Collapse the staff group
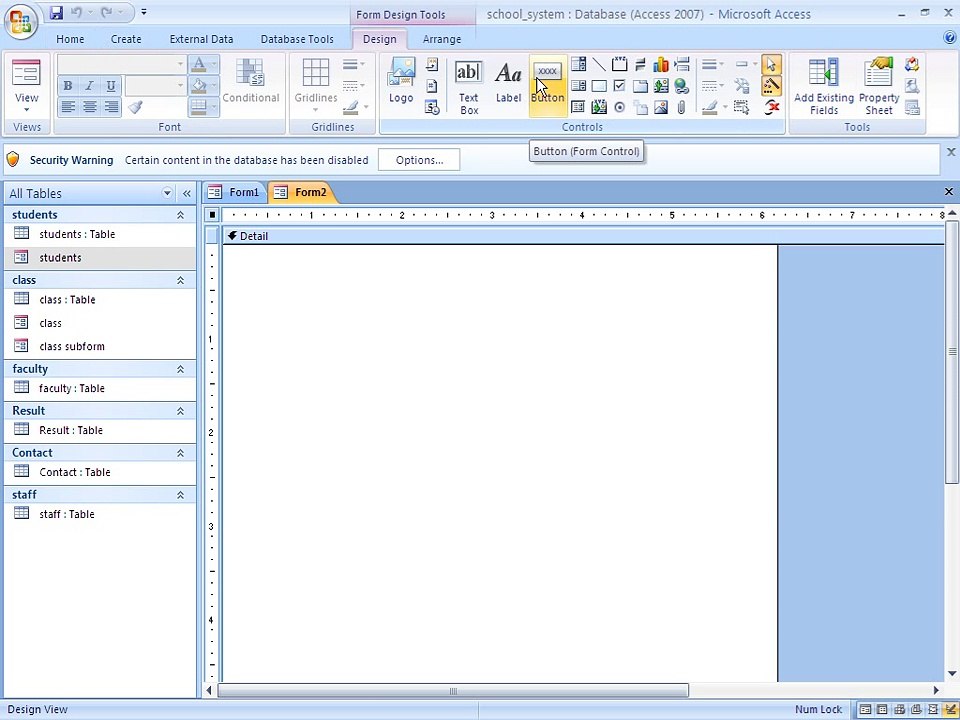The height and width of the screenshot is (720, 960). coord(181,495)
